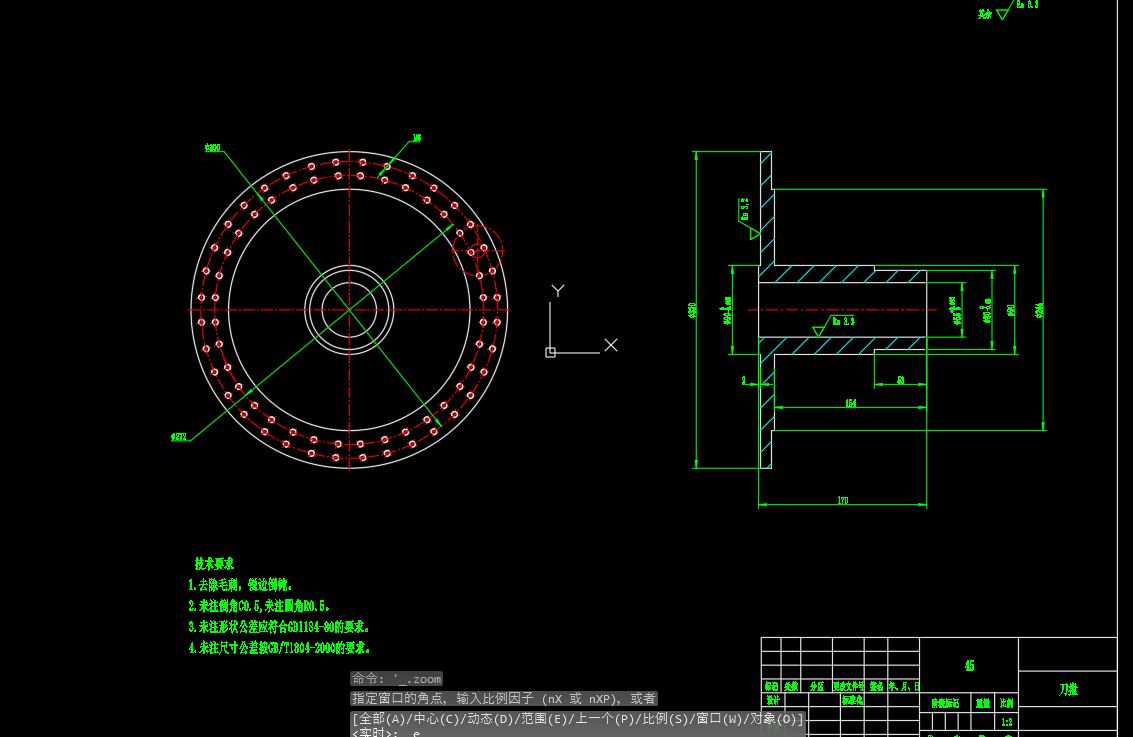Select the 其余 Ra 6.3 roughness symbol

click(1008, 9)
